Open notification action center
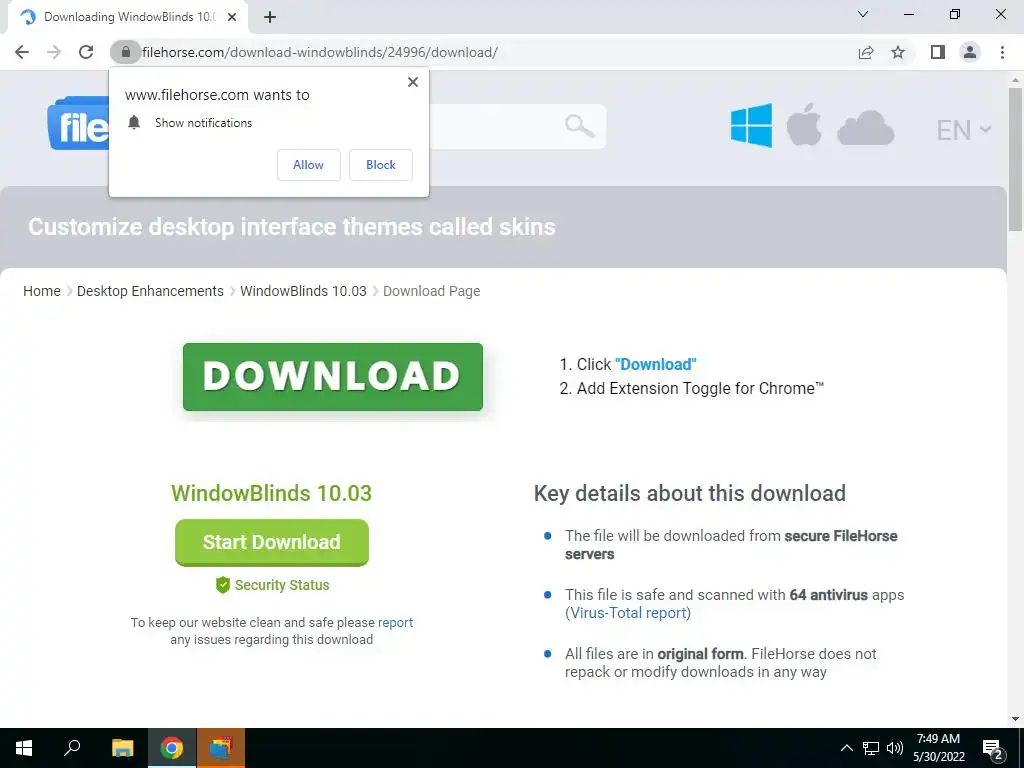 (993, 749)
